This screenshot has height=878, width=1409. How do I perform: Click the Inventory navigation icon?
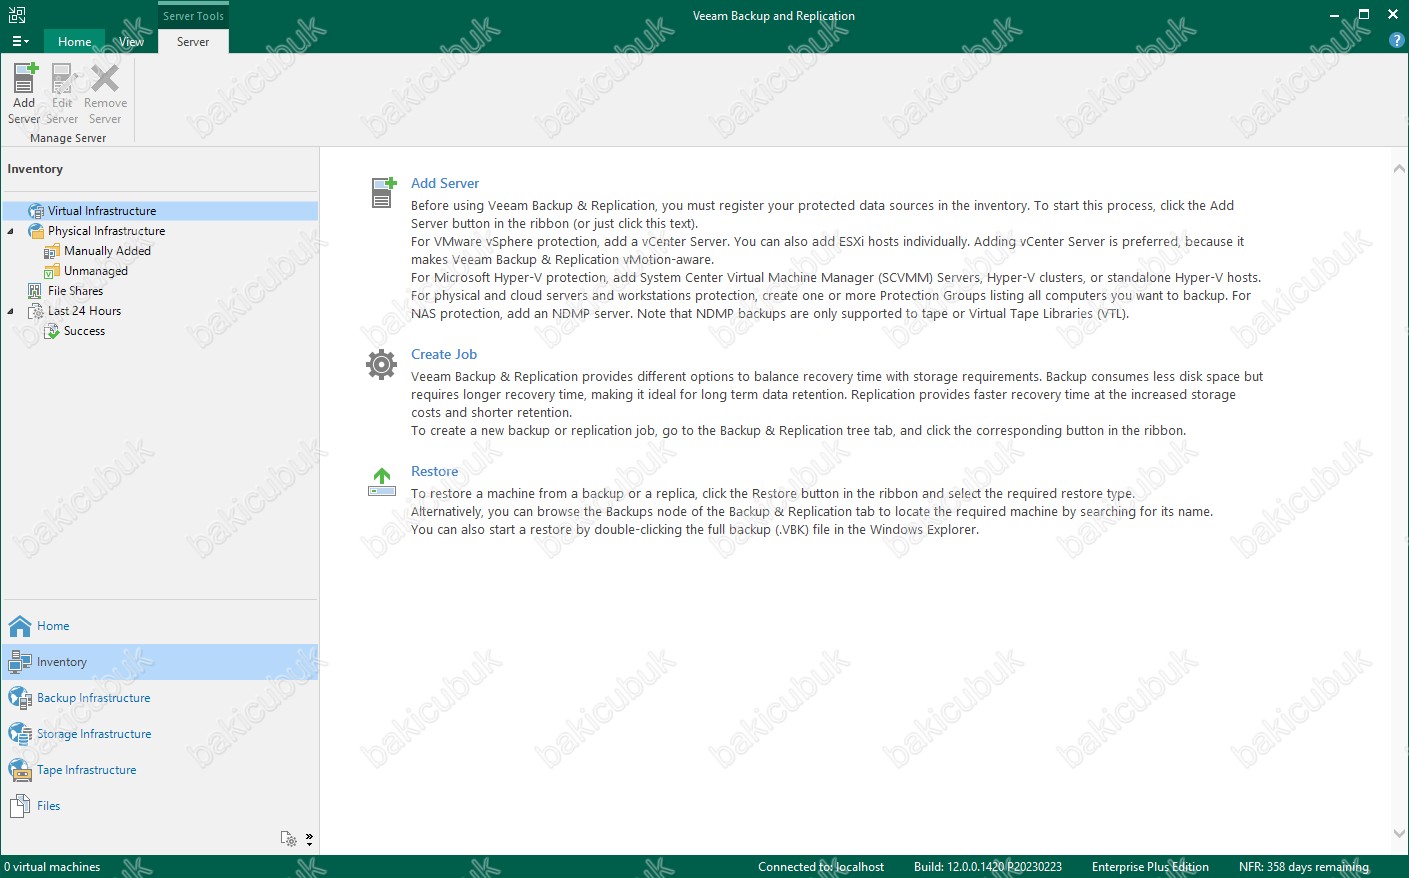coord(20,662)
